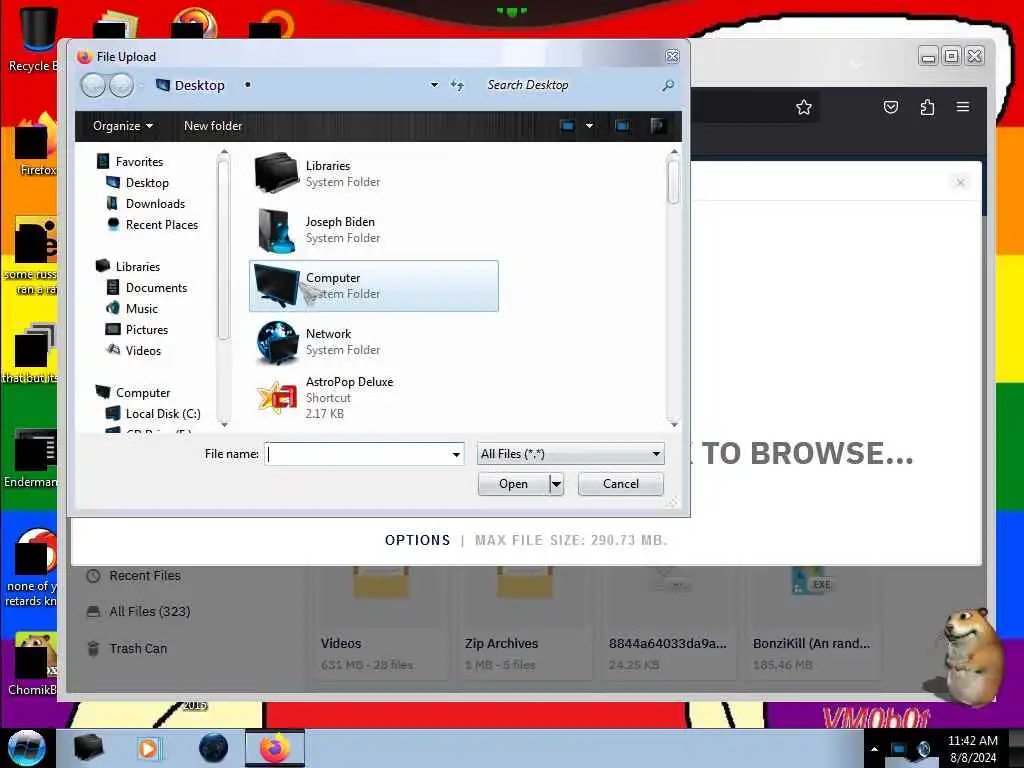Toggle the preview pane icon

point(622,125)
